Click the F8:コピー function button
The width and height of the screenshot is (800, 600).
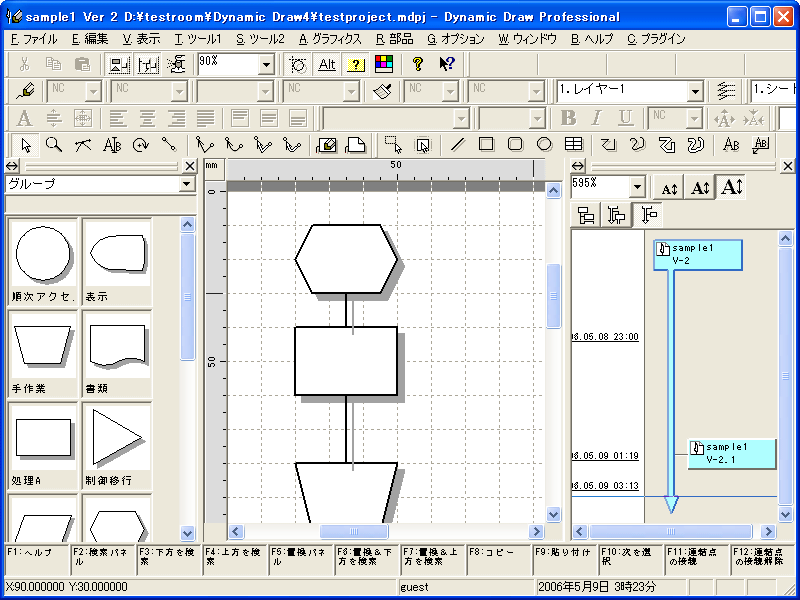click(499, 560)
